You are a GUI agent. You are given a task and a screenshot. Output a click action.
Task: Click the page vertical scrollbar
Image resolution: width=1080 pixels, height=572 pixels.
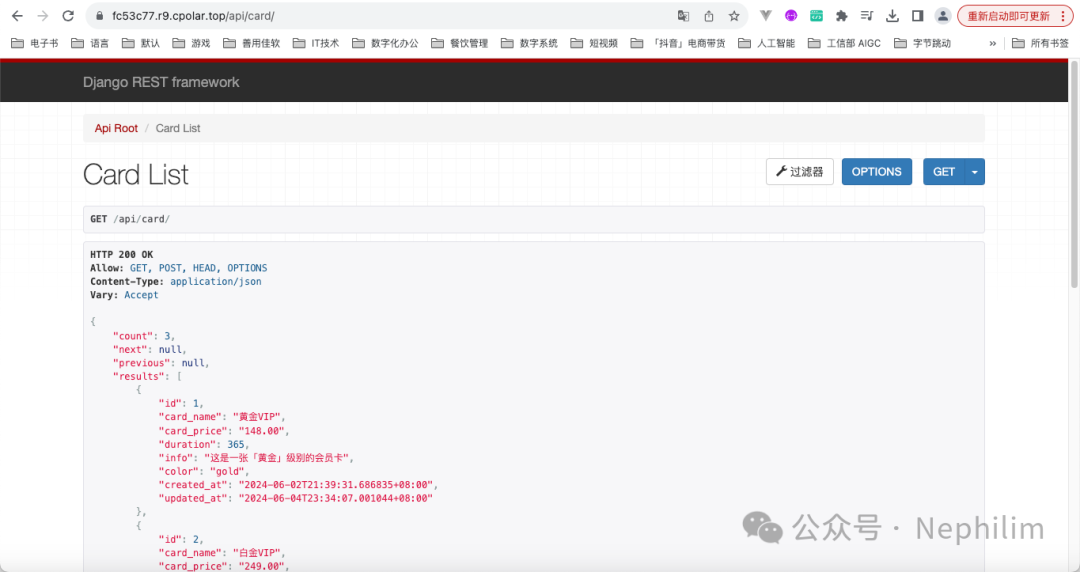[1074, 174]
